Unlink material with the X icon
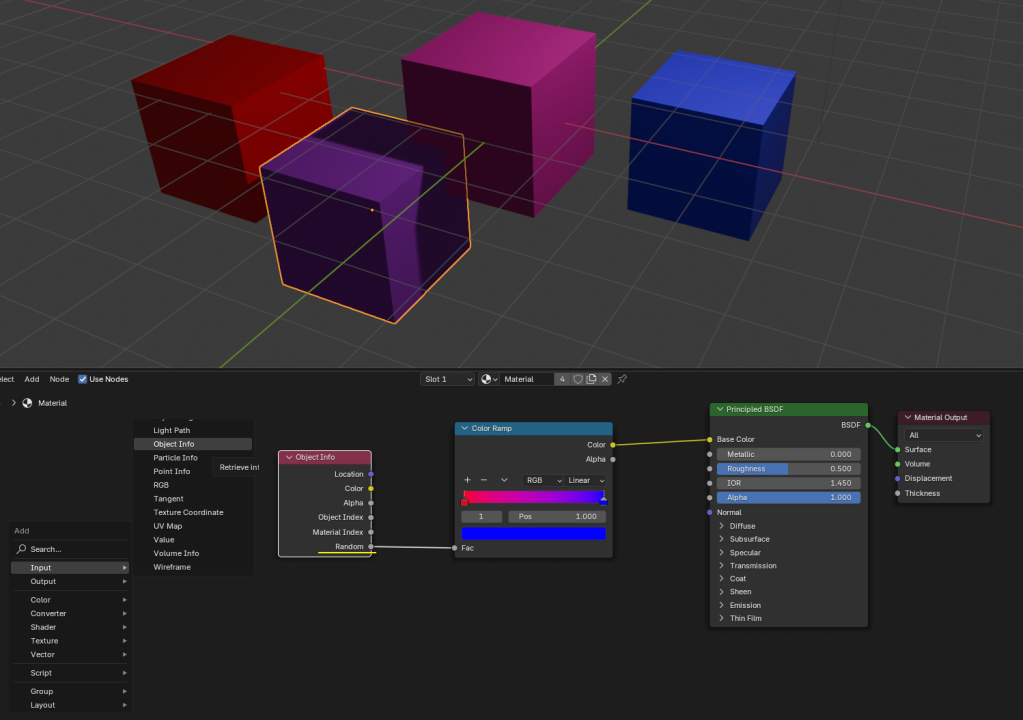The image size is (1023, 720). pyautogui.click(x=605, y=379)
